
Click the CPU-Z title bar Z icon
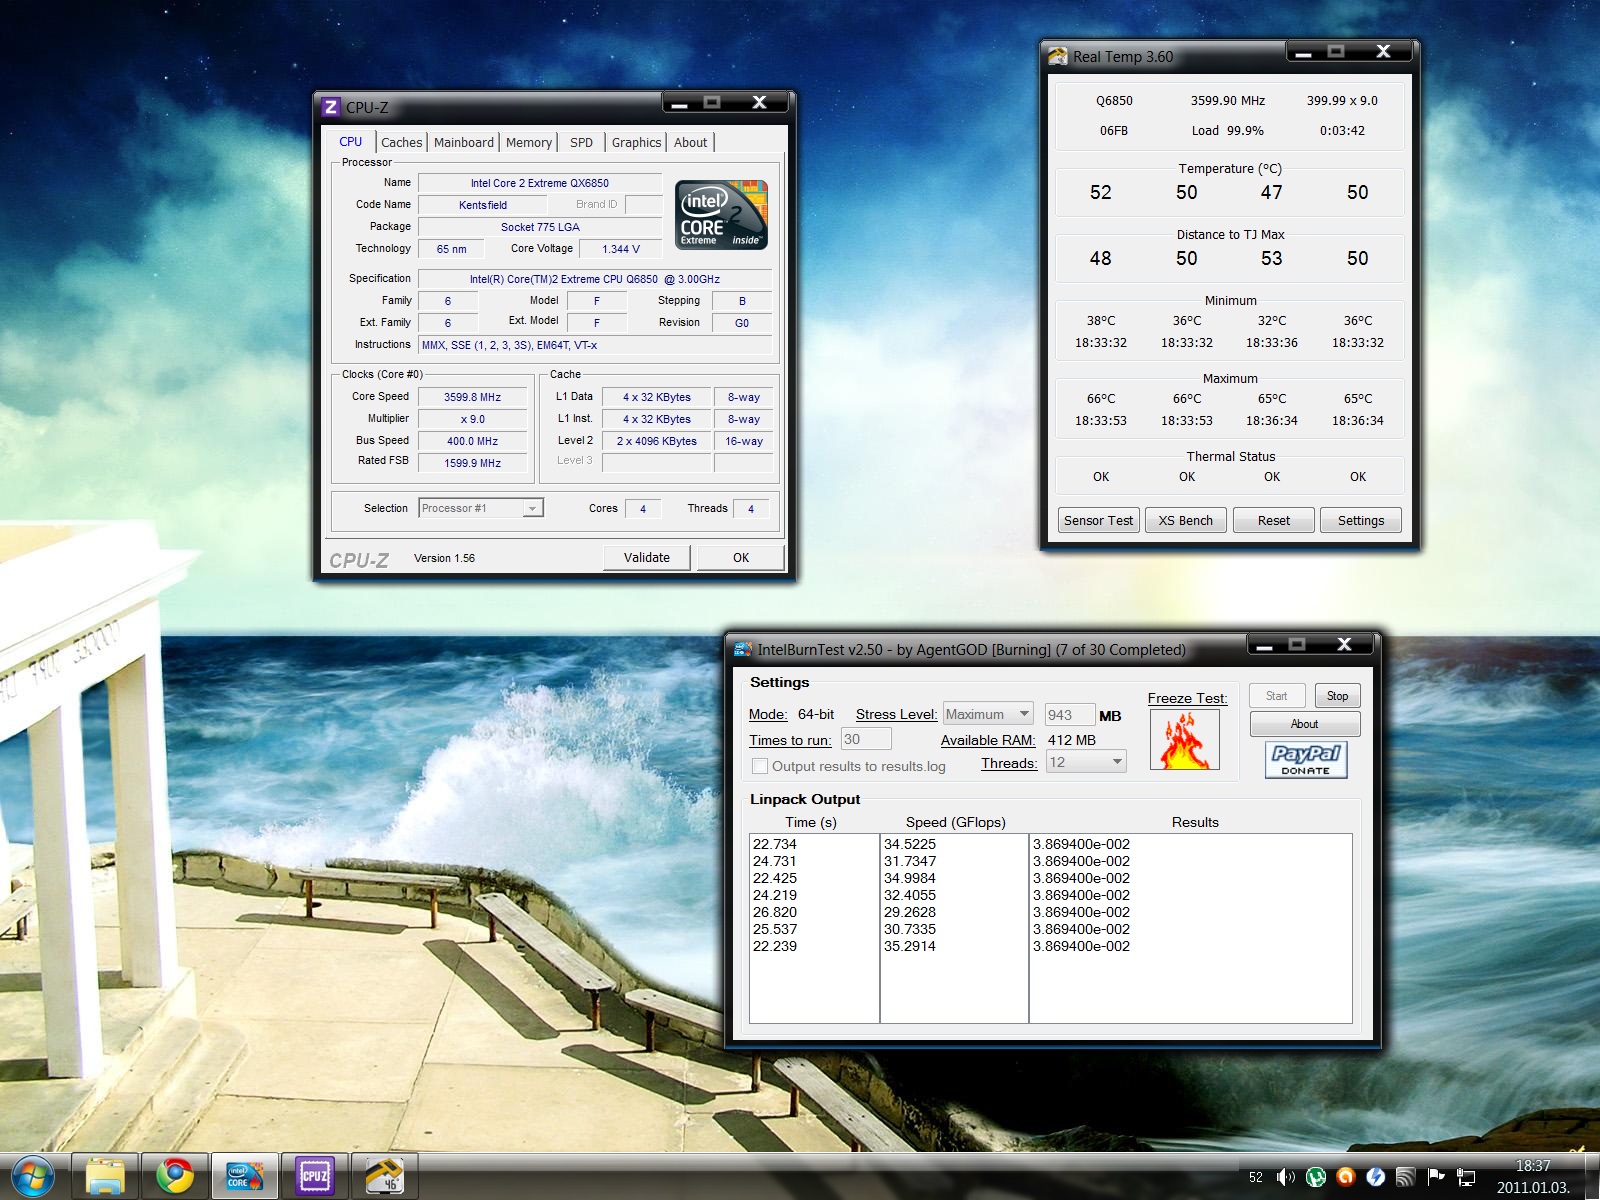(x=331, y=107)
